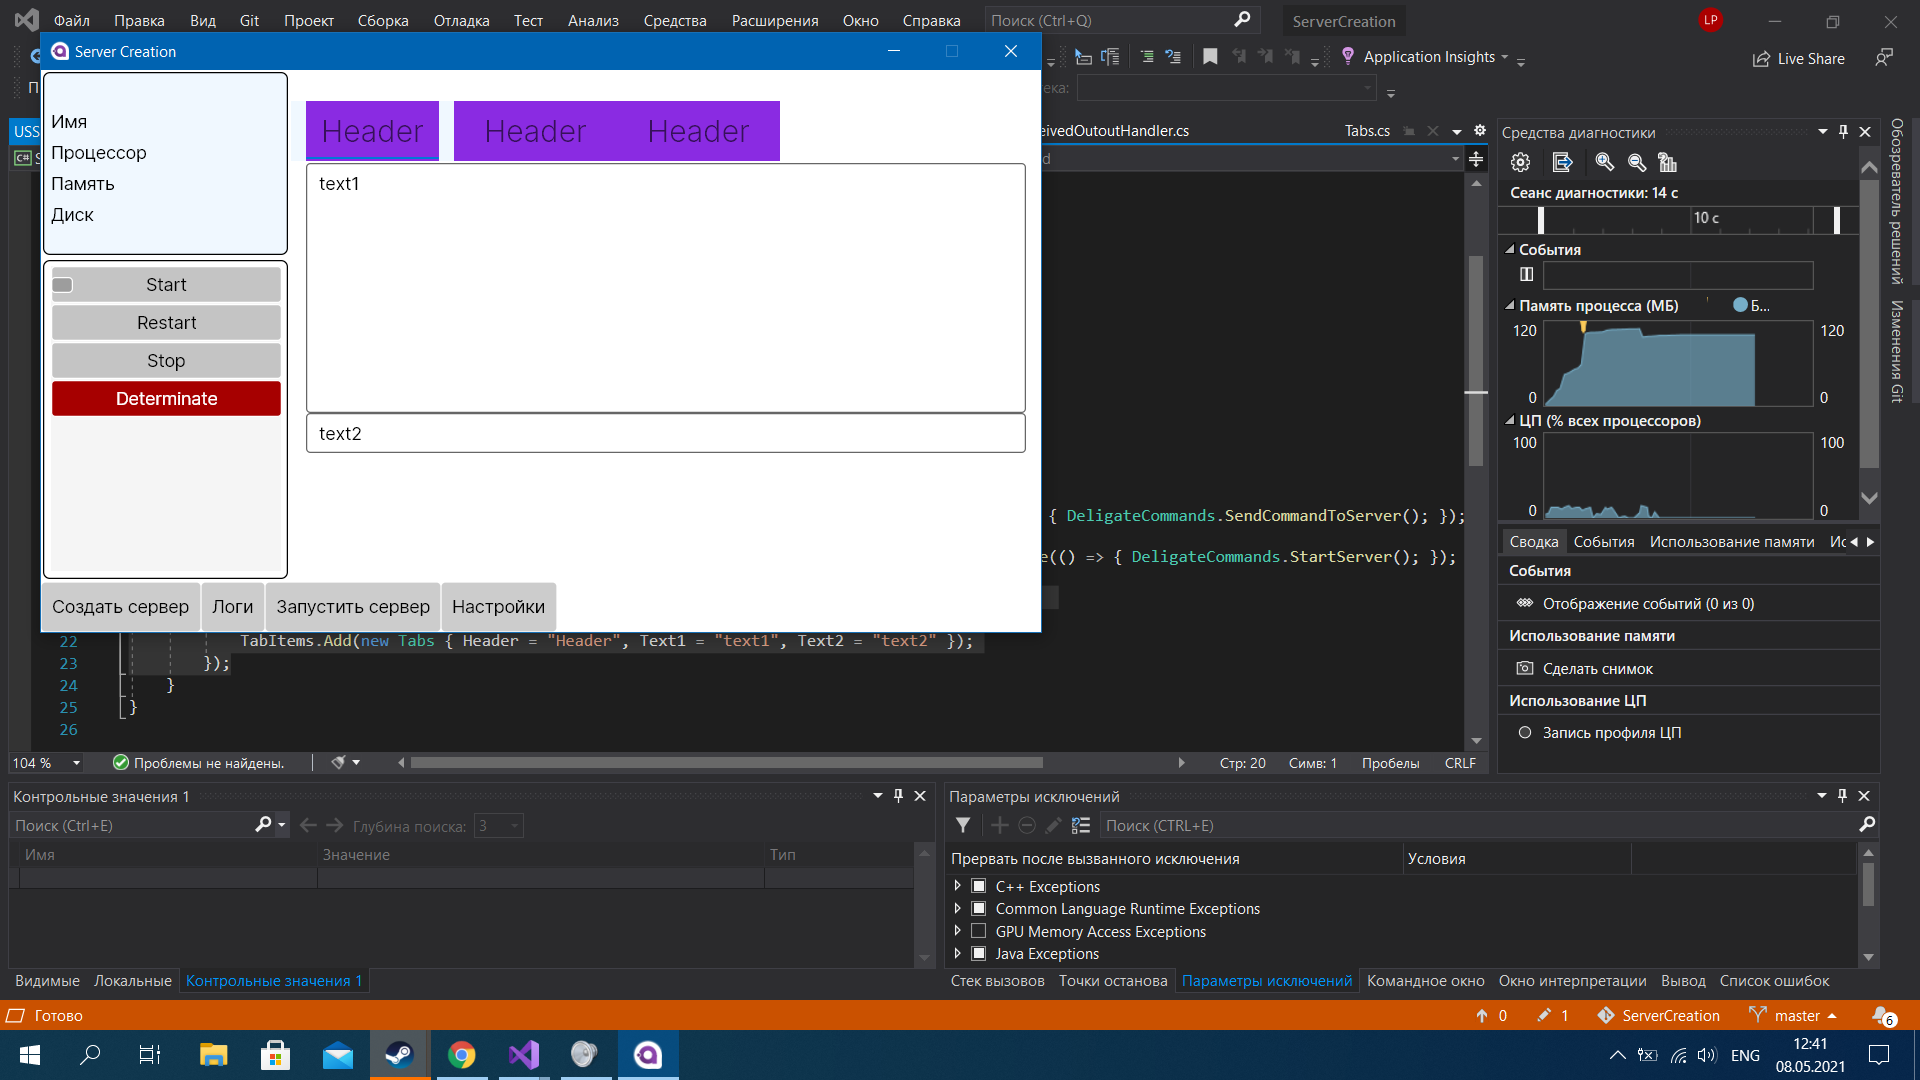This screenshot has height=1080, width=1920.
Task: Click the Restart button
Action: click(165, 322)
